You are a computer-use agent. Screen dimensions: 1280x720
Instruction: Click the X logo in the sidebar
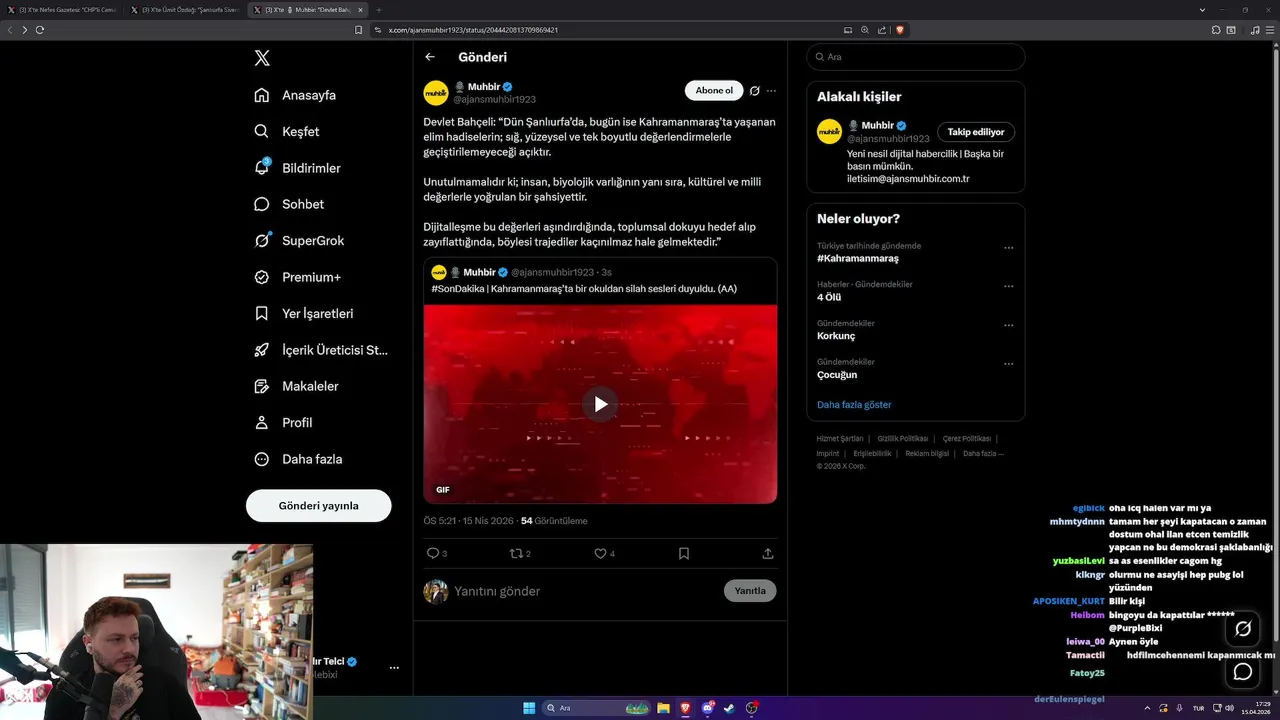coord(262,58)
